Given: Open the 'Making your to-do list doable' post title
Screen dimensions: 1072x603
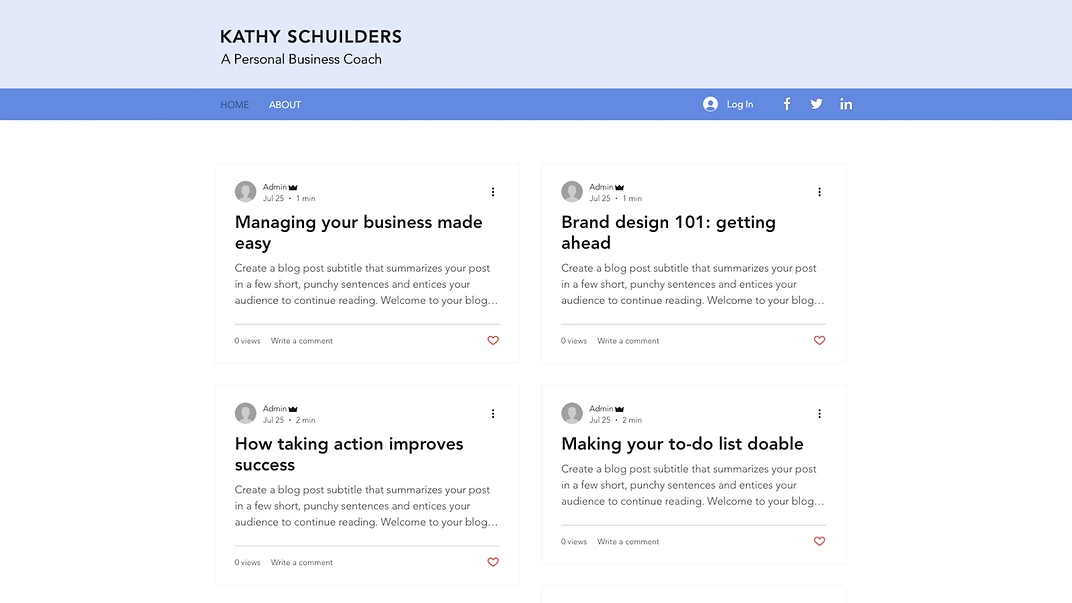Looking at the screenshot, I should 682,444.
